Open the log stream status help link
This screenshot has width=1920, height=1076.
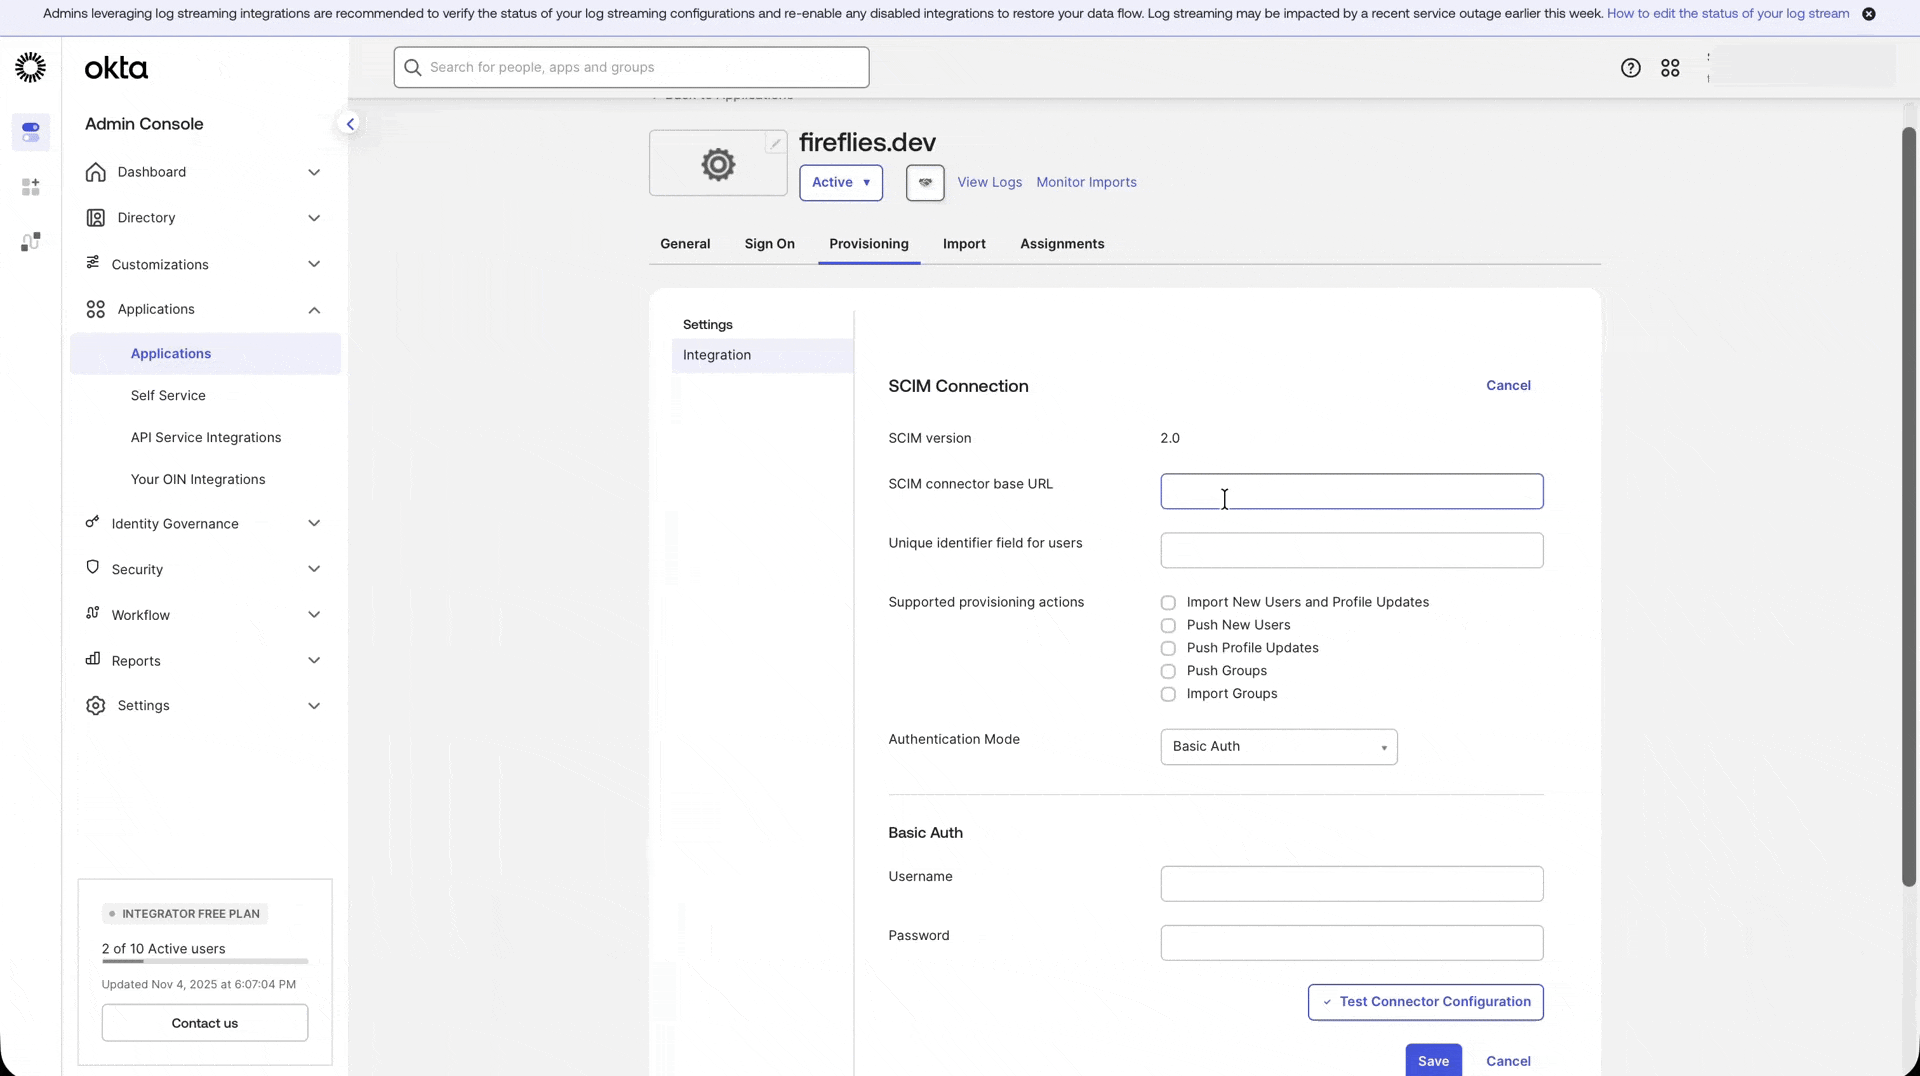(1728, 14)
